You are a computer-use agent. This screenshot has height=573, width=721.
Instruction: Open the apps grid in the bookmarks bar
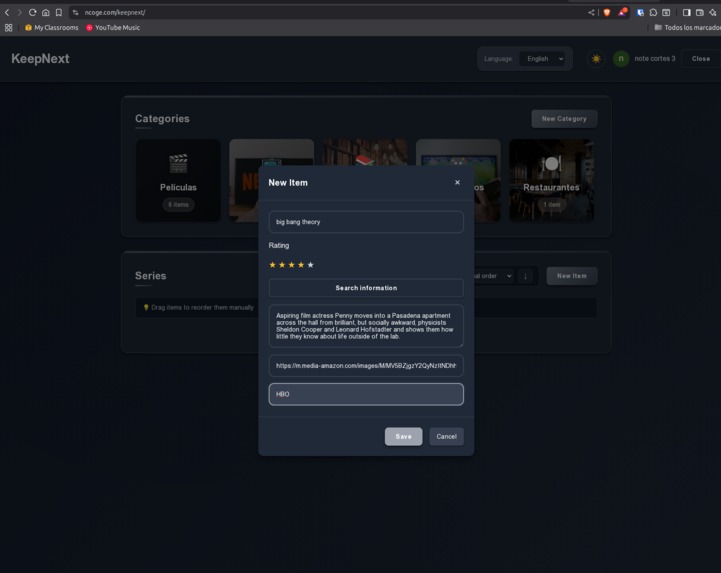click(8, 28)
